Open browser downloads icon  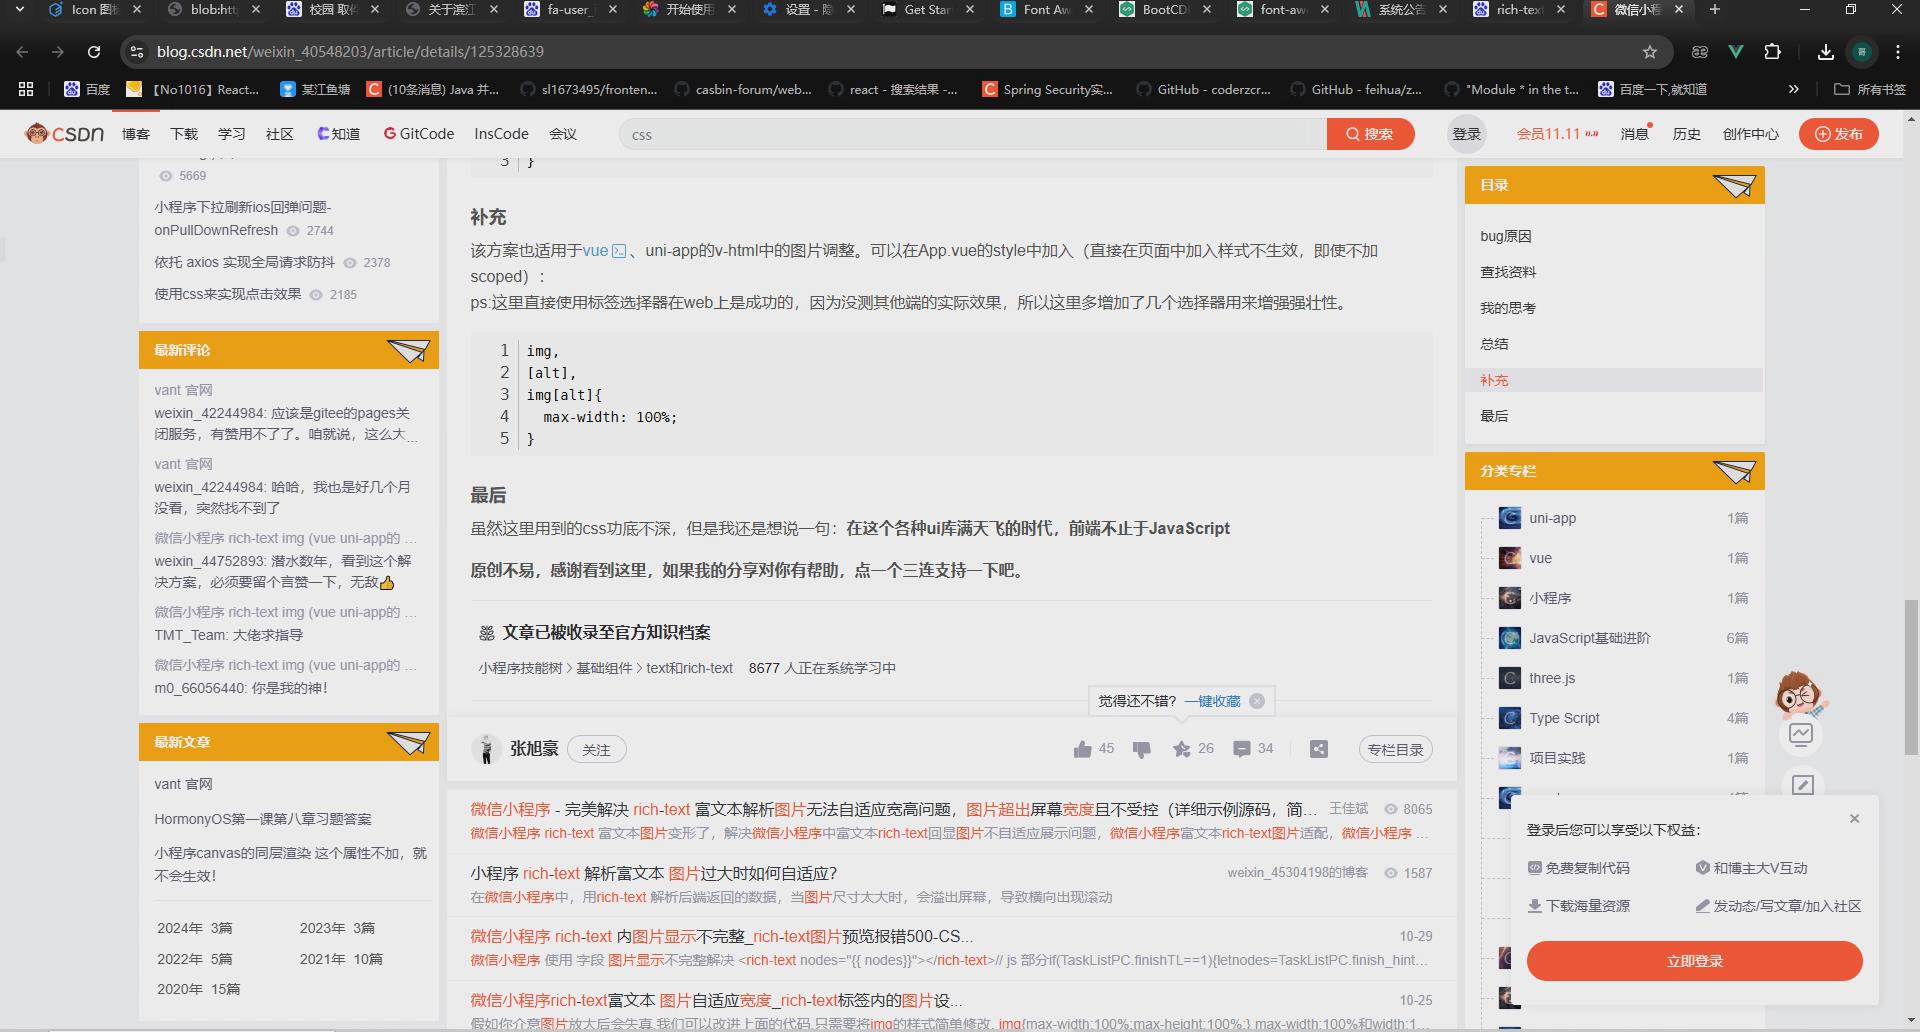[1825, 51]
